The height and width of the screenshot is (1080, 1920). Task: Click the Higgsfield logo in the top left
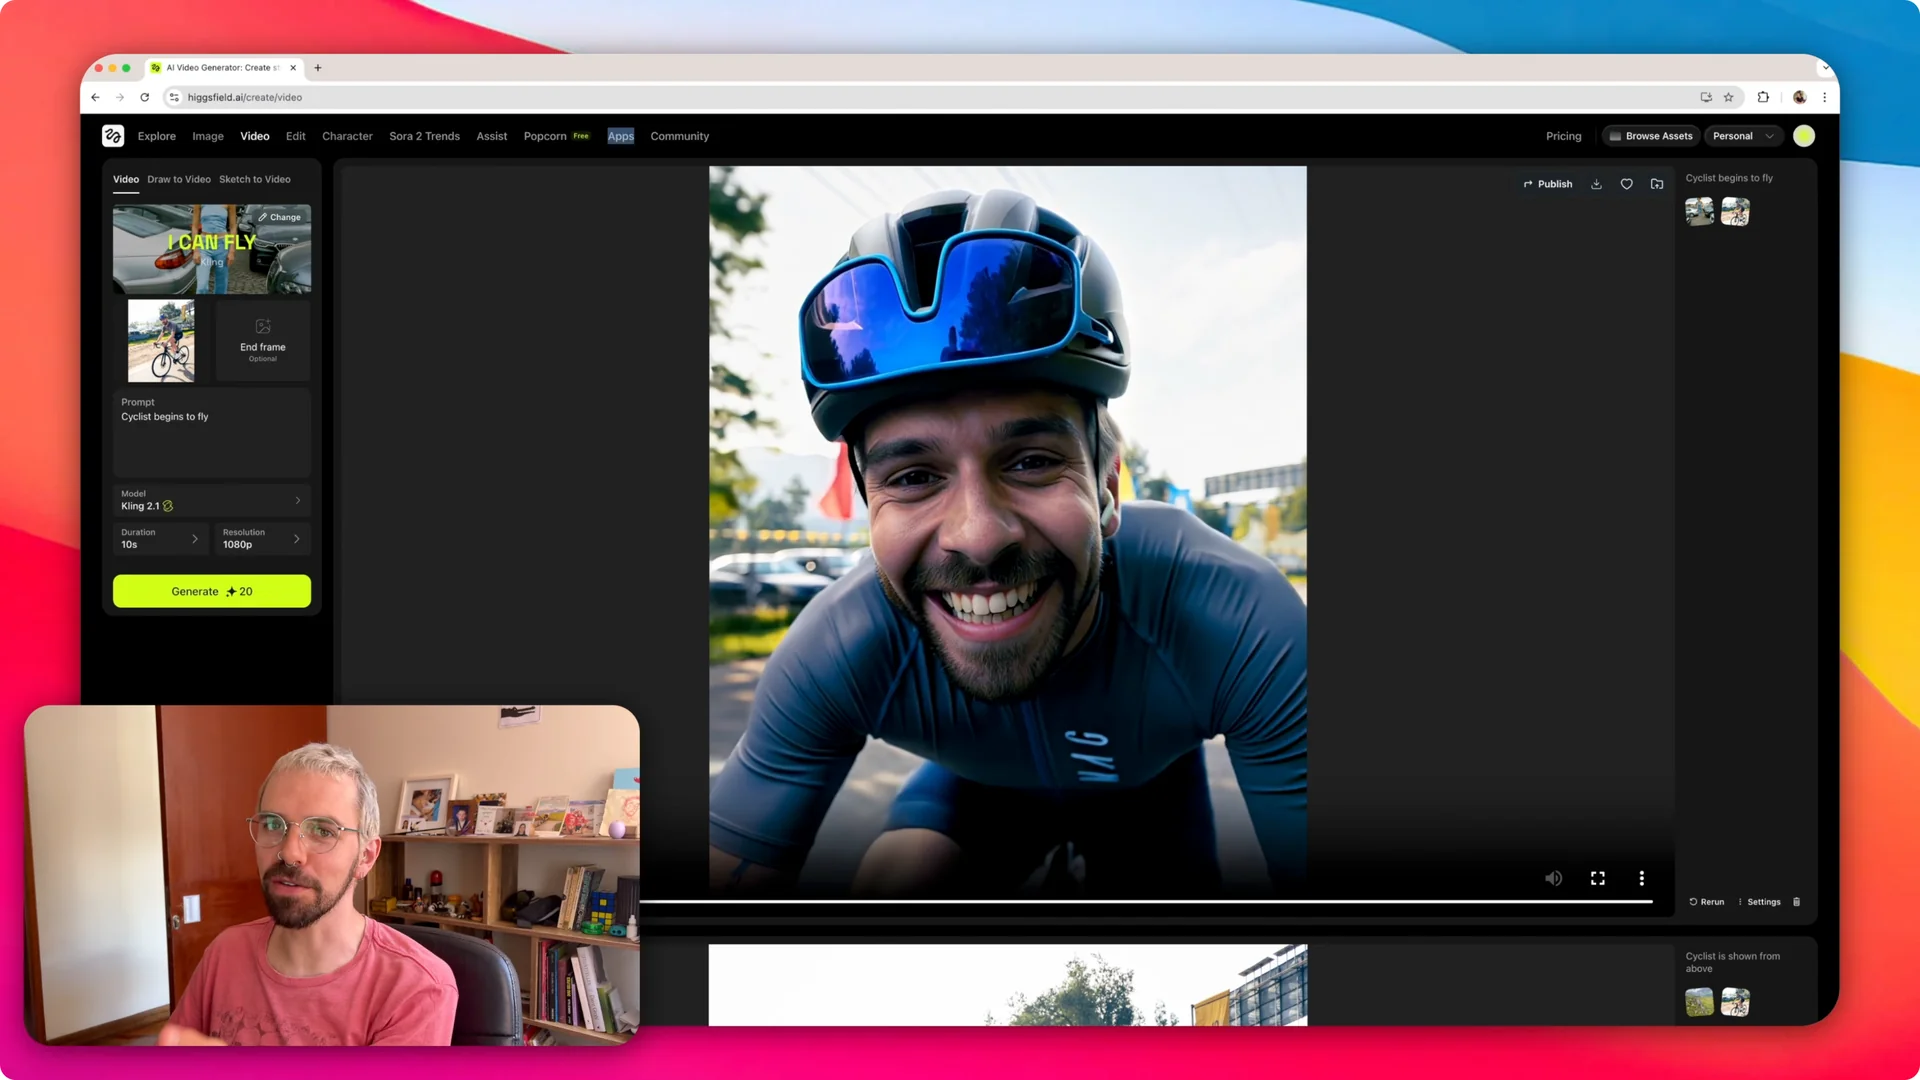[112, 136]
